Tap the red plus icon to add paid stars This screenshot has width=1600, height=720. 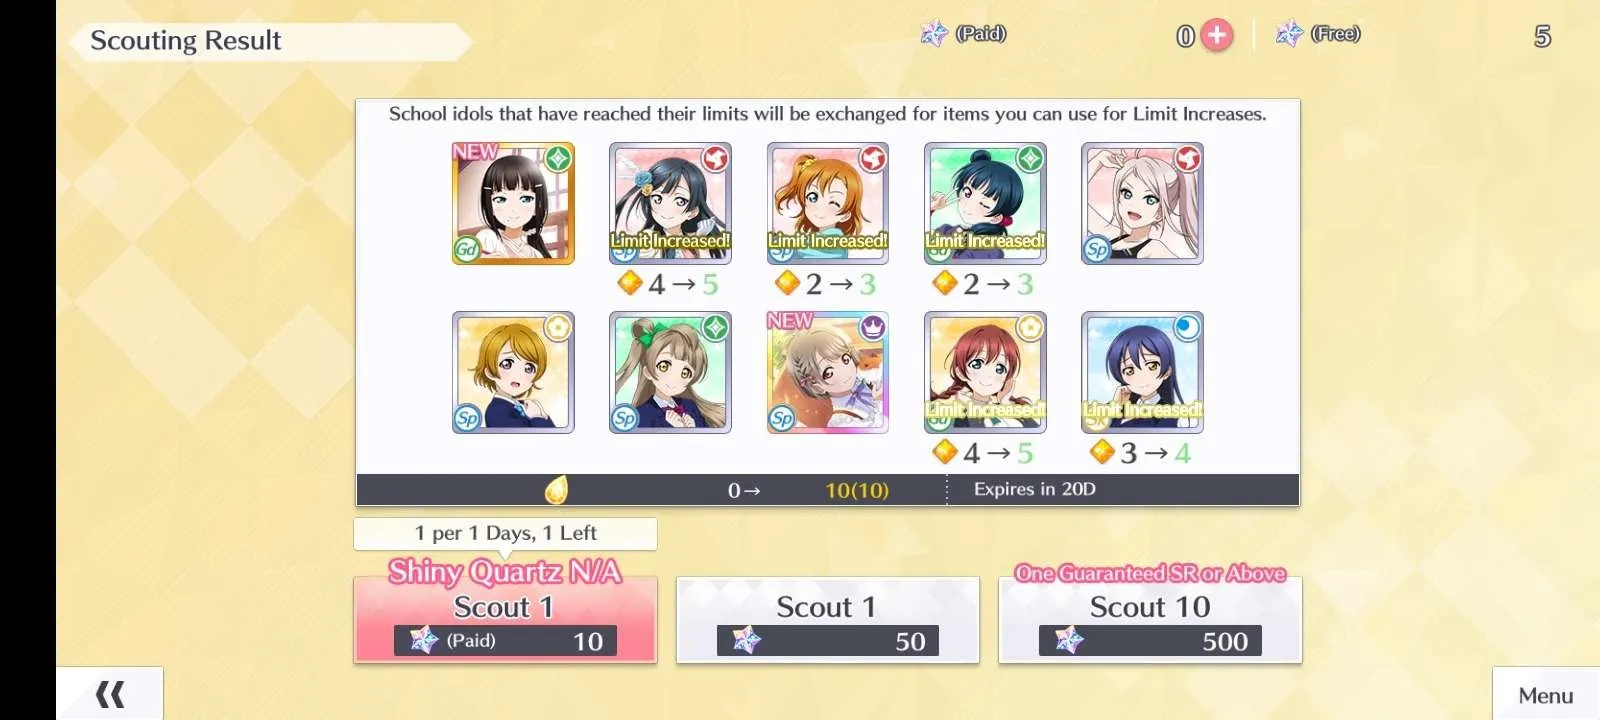pyautogui.click(x=1216, y=35)
